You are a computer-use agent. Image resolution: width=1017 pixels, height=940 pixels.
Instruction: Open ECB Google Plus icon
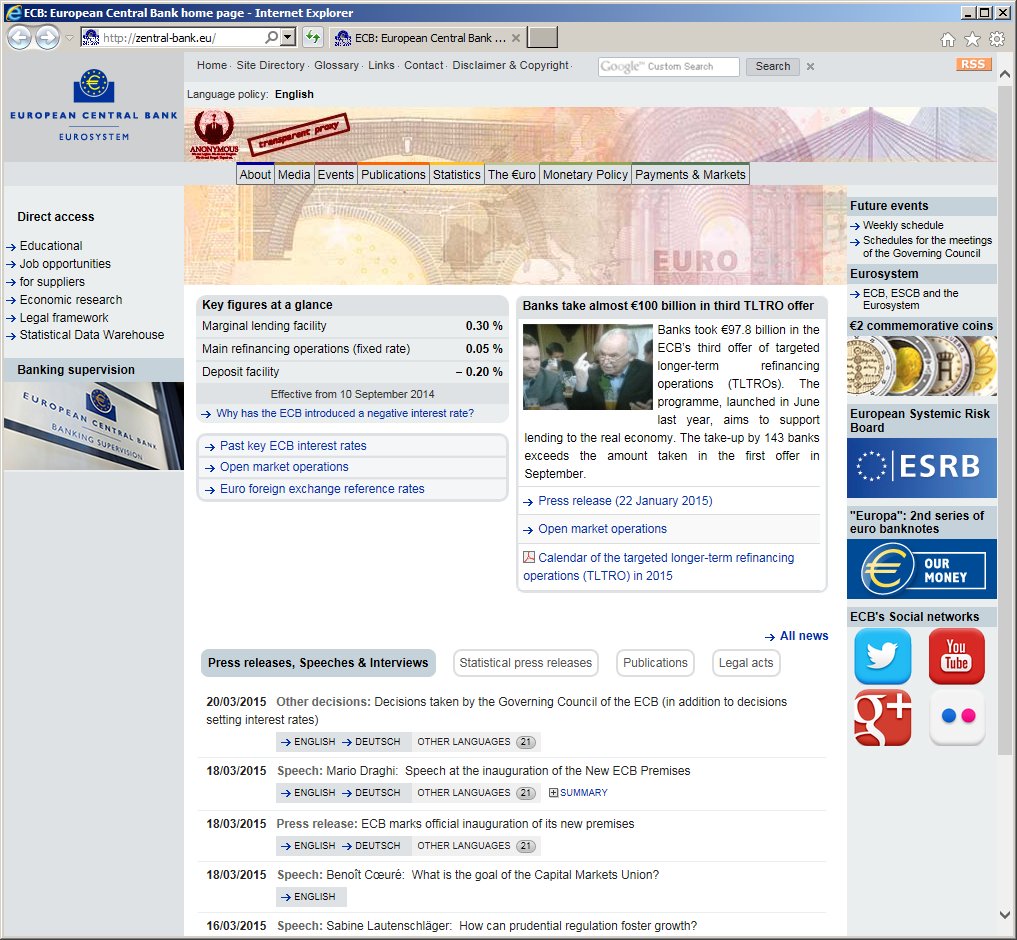coord(883,717)
